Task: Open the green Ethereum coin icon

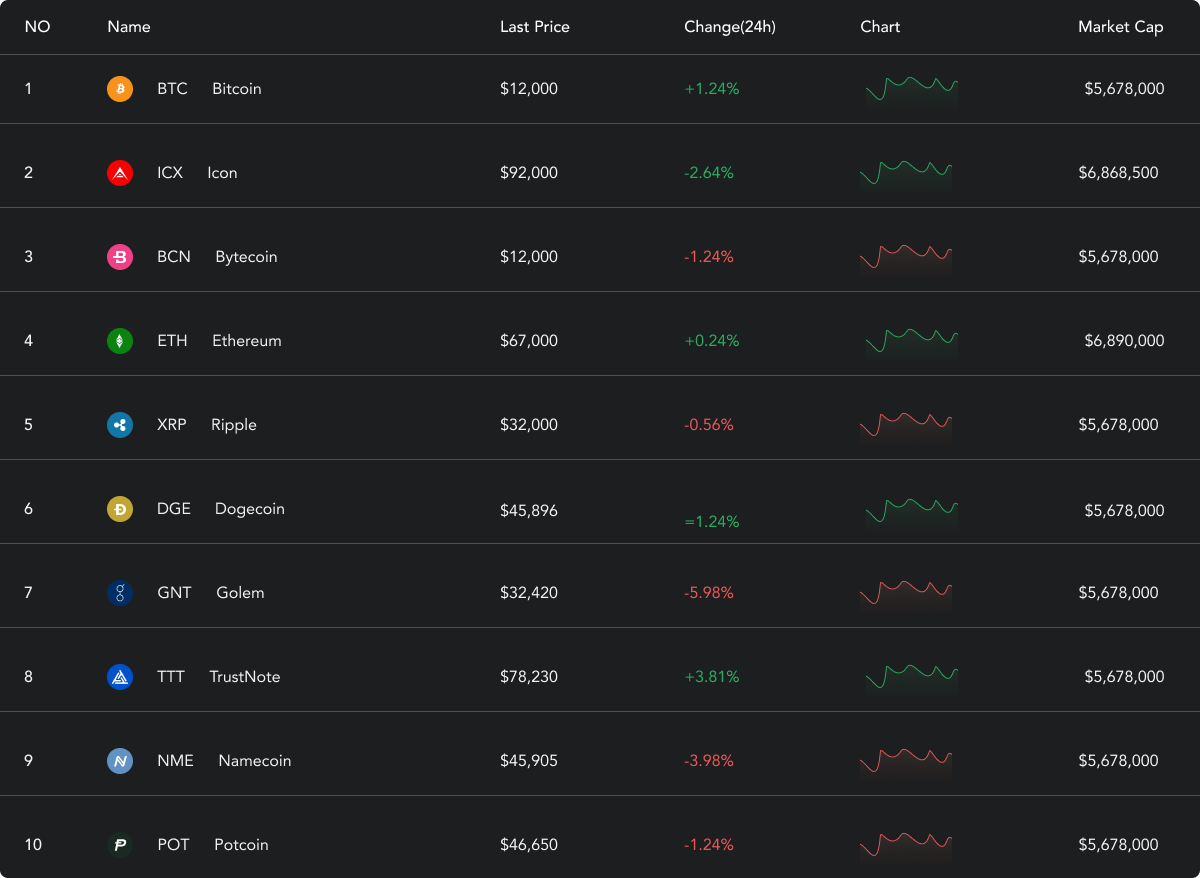Action: tap(120, 341)
